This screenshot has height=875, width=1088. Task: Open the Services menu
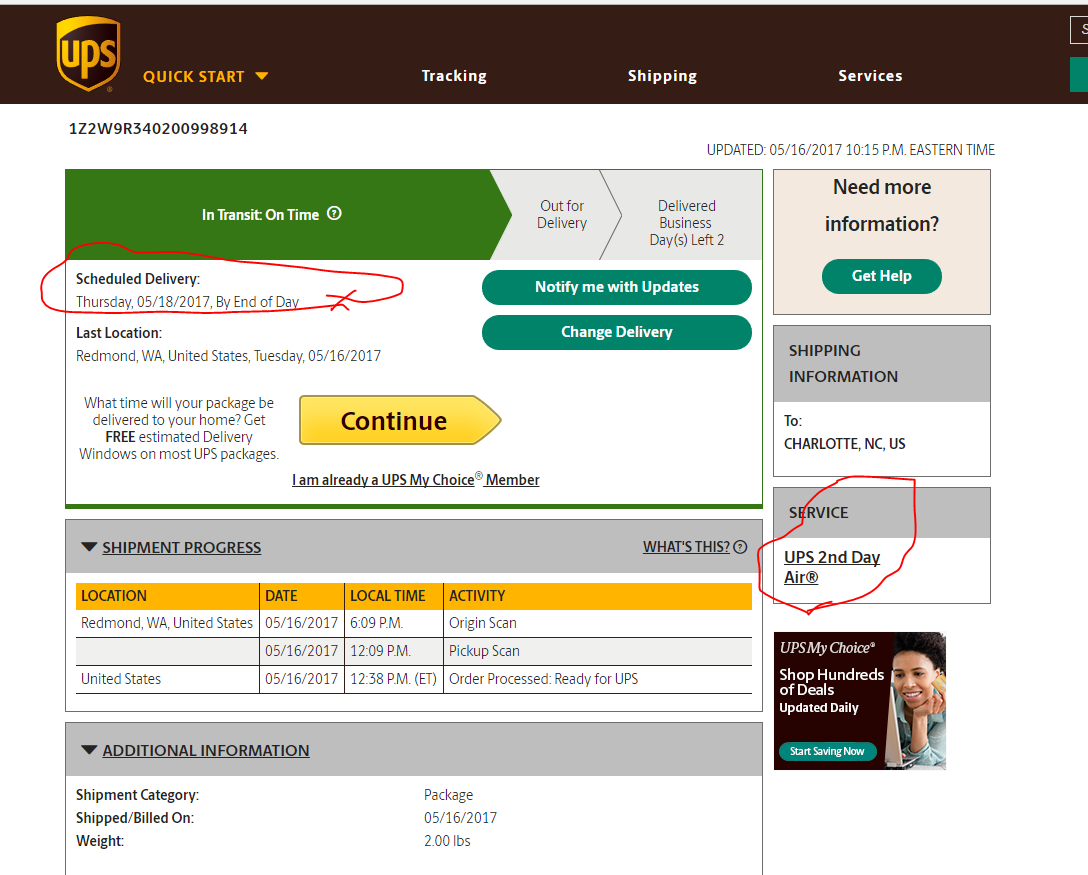(870, 76)
